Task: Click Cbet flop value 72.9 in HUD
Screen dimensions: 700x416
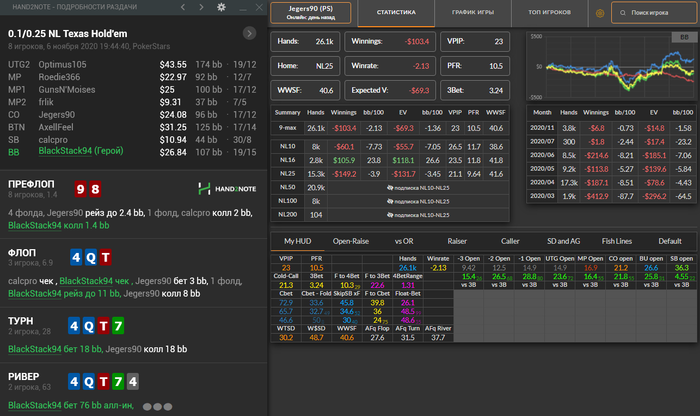Action: pos(286,303)
